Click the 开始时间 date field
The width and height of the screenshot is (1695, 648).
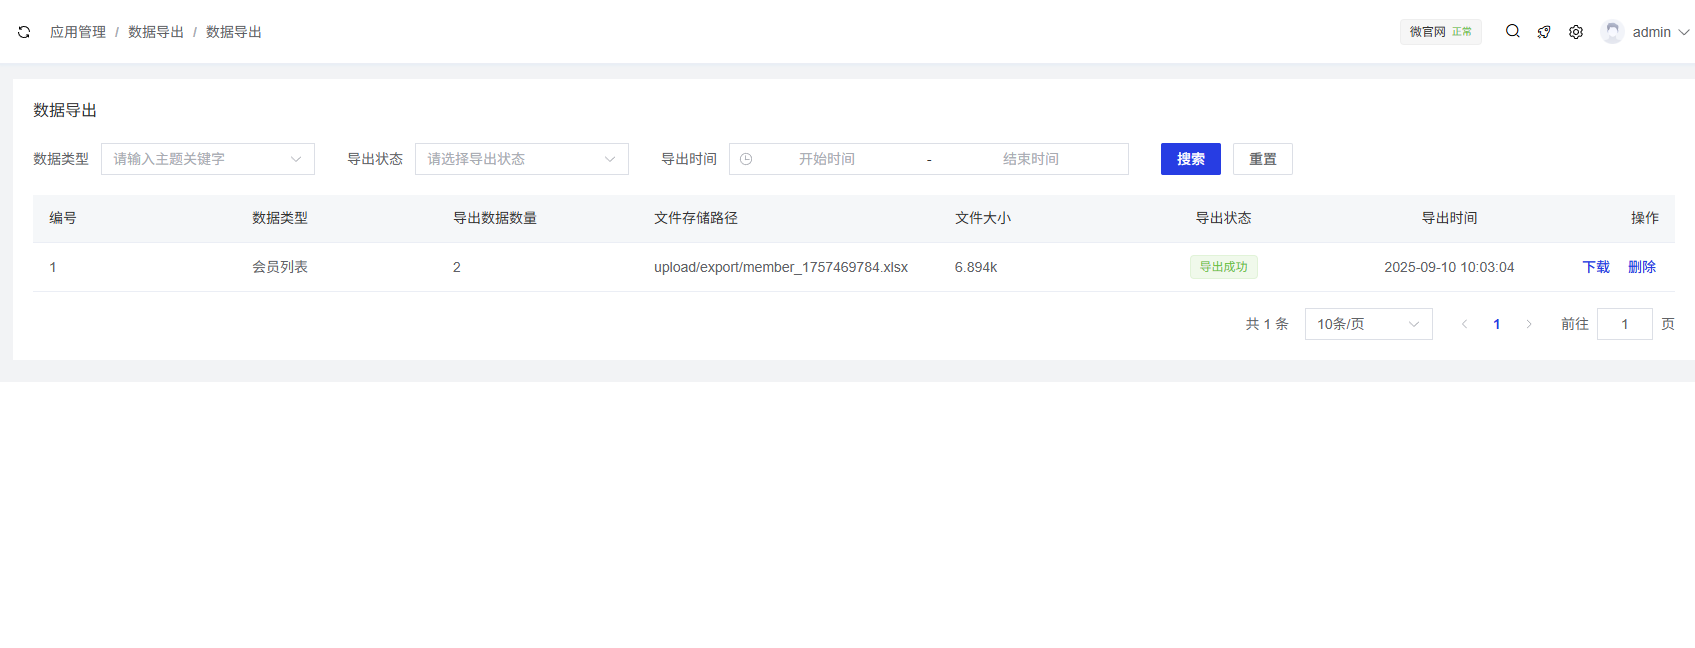[x=826, y=159]
